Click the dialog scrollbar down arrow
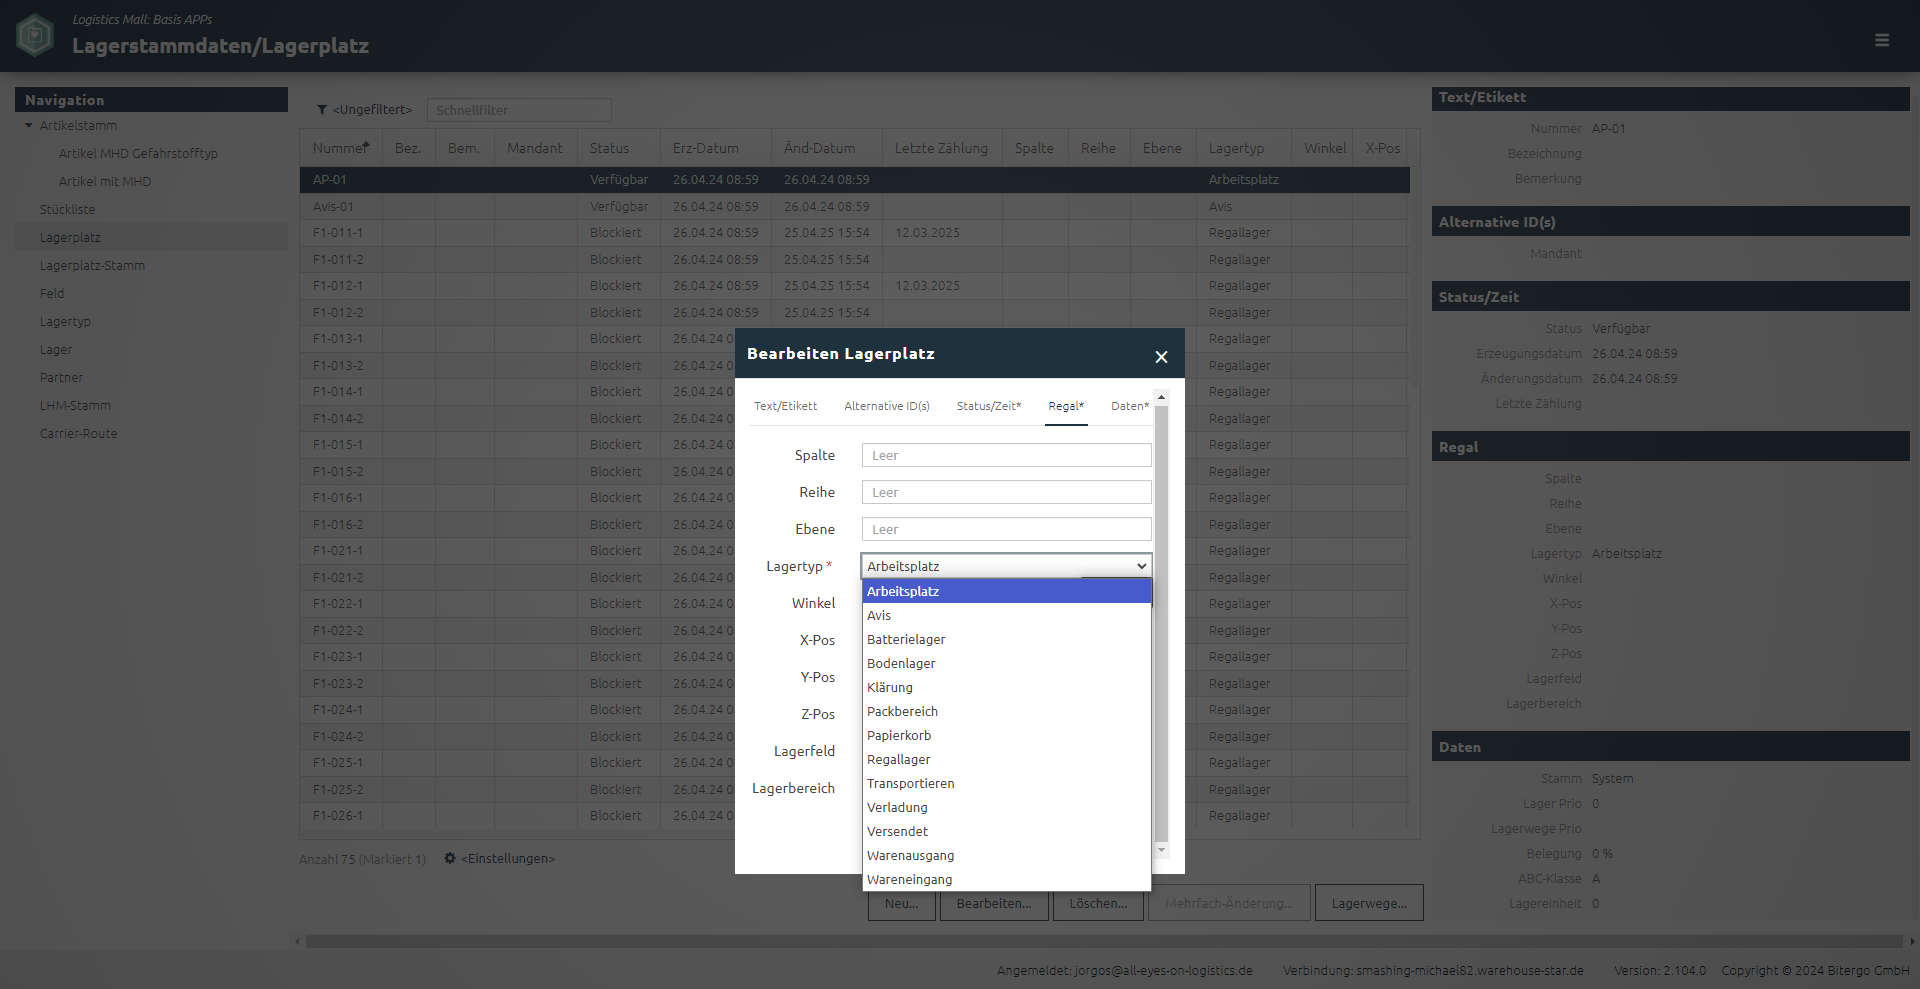Screen dimensions: 1920x989 pyautogui.click(x=1161, y=850)
